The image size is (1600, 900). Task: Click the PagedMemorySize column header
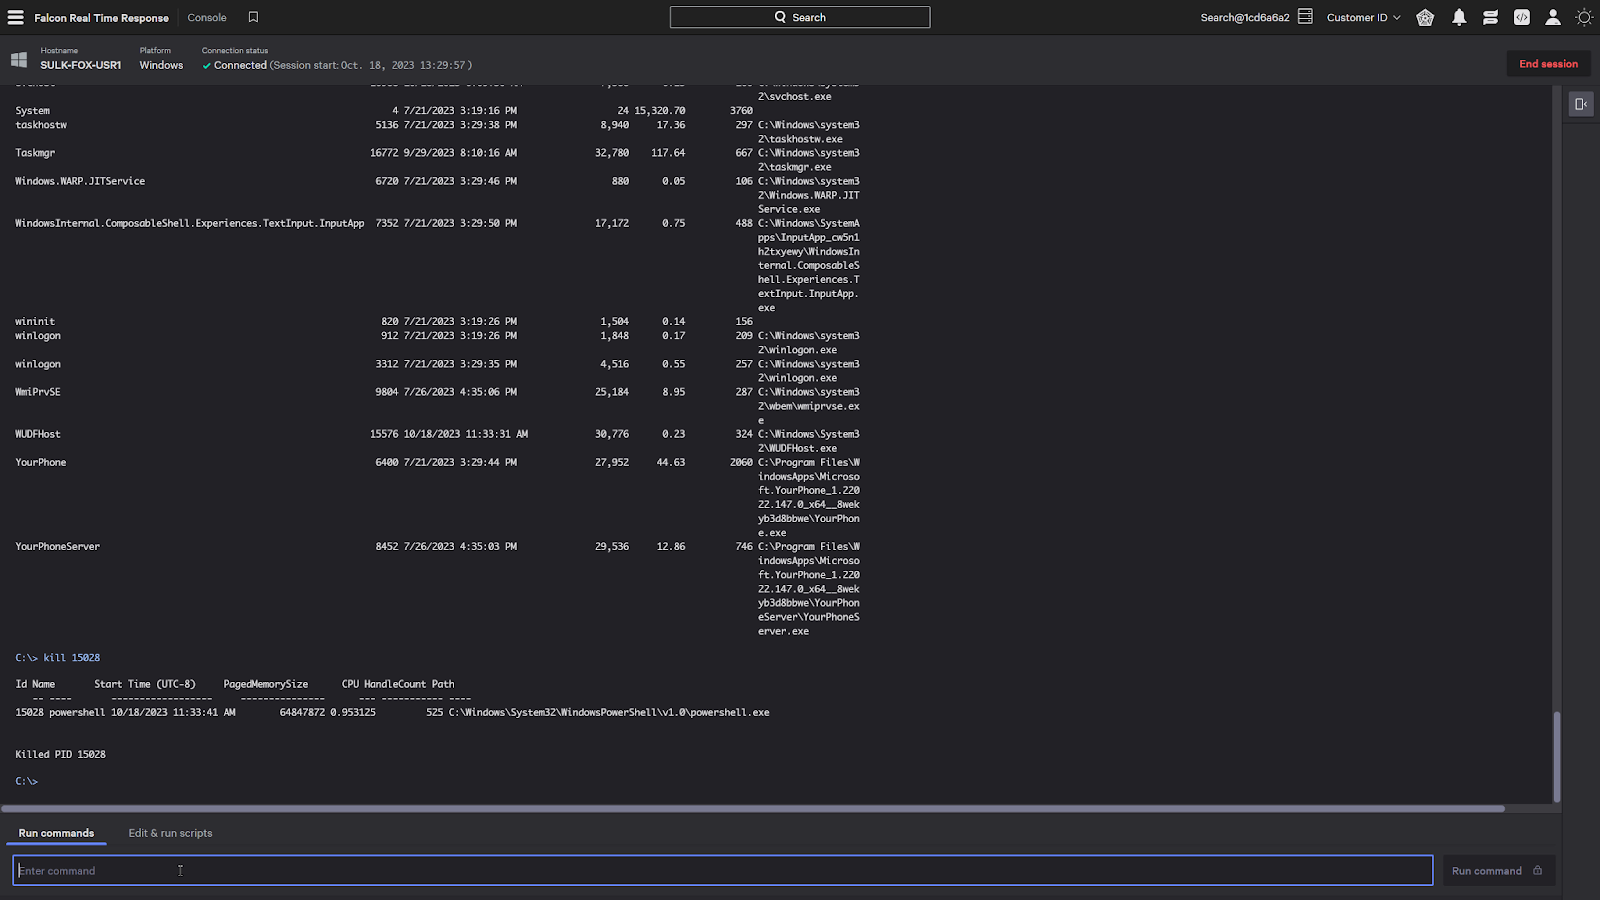(x=266, y=685)
